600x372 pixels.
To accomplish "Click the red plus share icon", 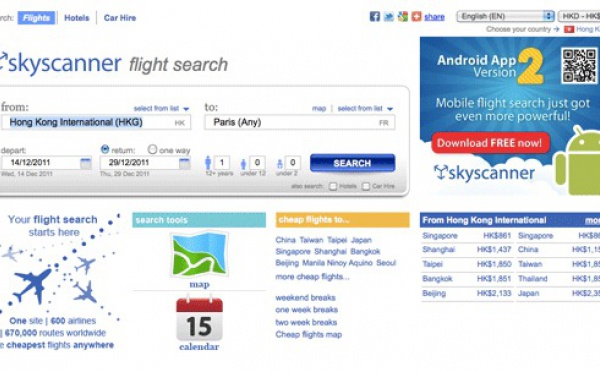I will click(416, 16).
